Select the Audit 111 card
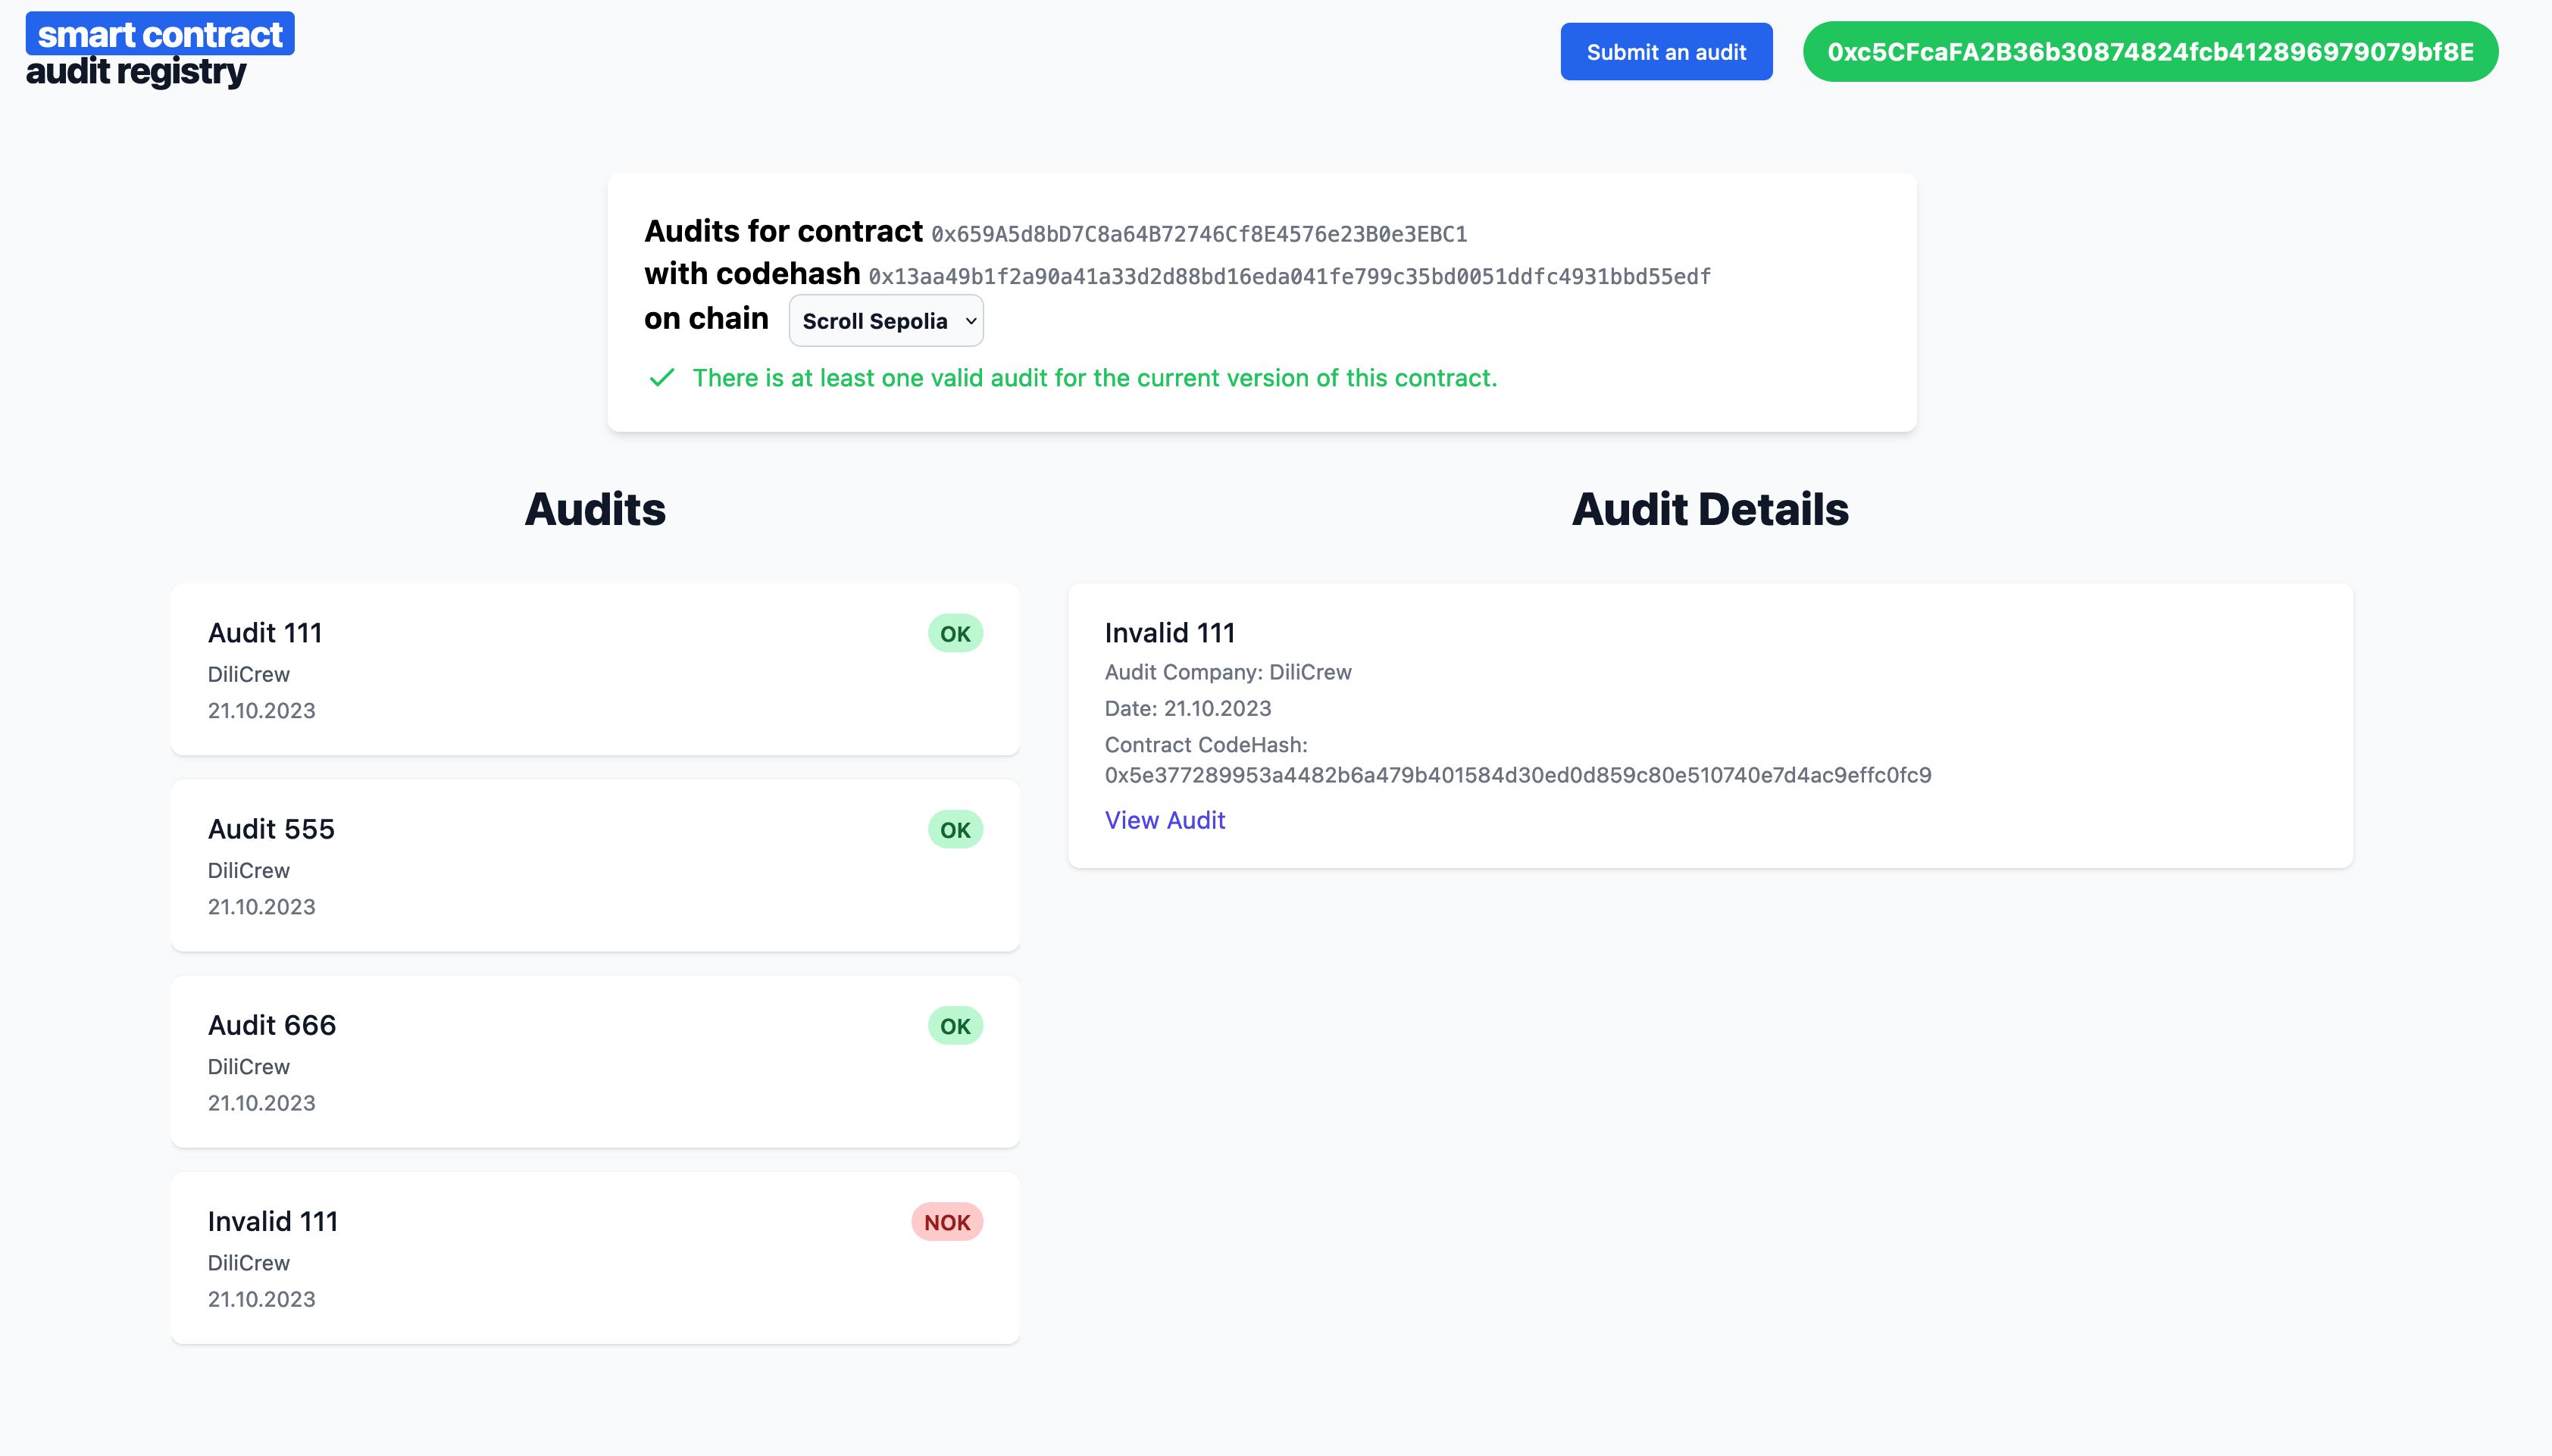This screenshot has width=2552, height=1456. [595, 669]
